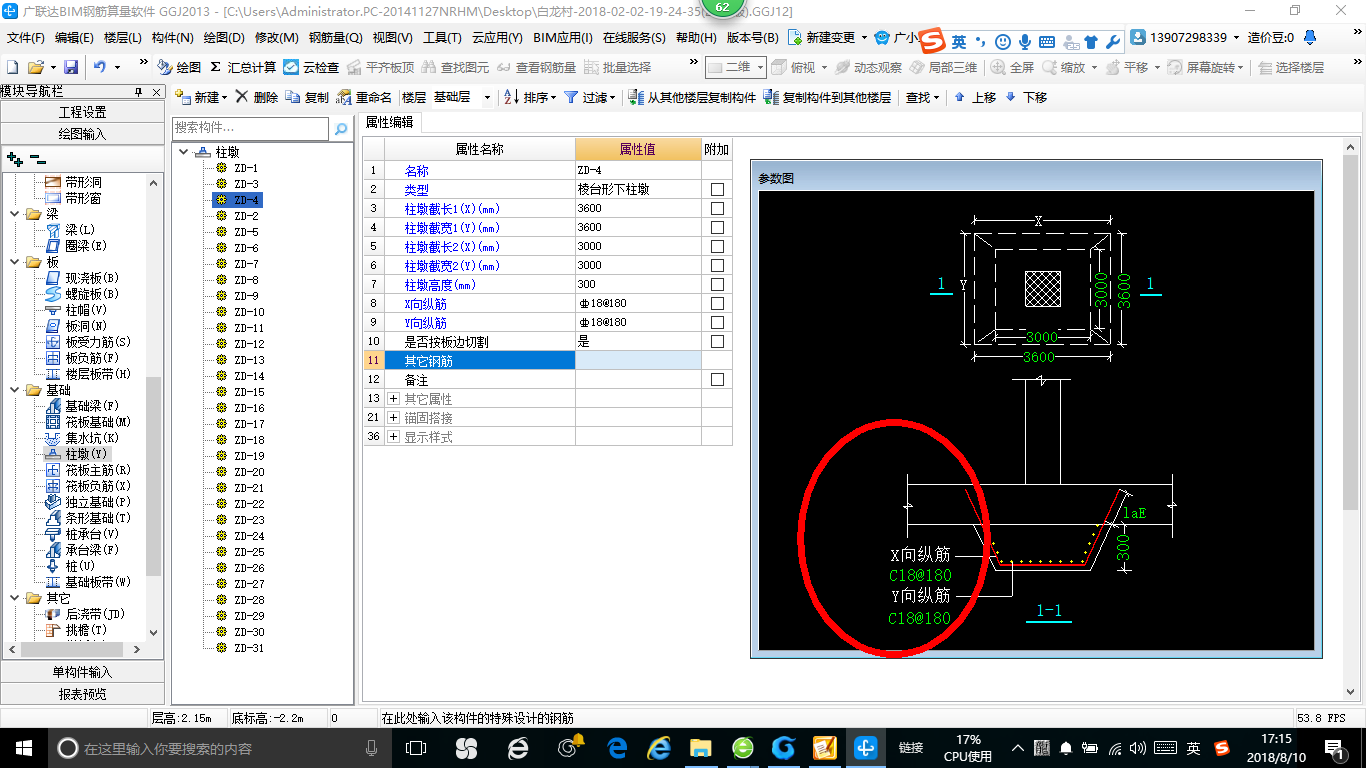The image size is (1366, 768).
Task: Click 复制构件到其他楼层 icon
Action: pos(771,97)
